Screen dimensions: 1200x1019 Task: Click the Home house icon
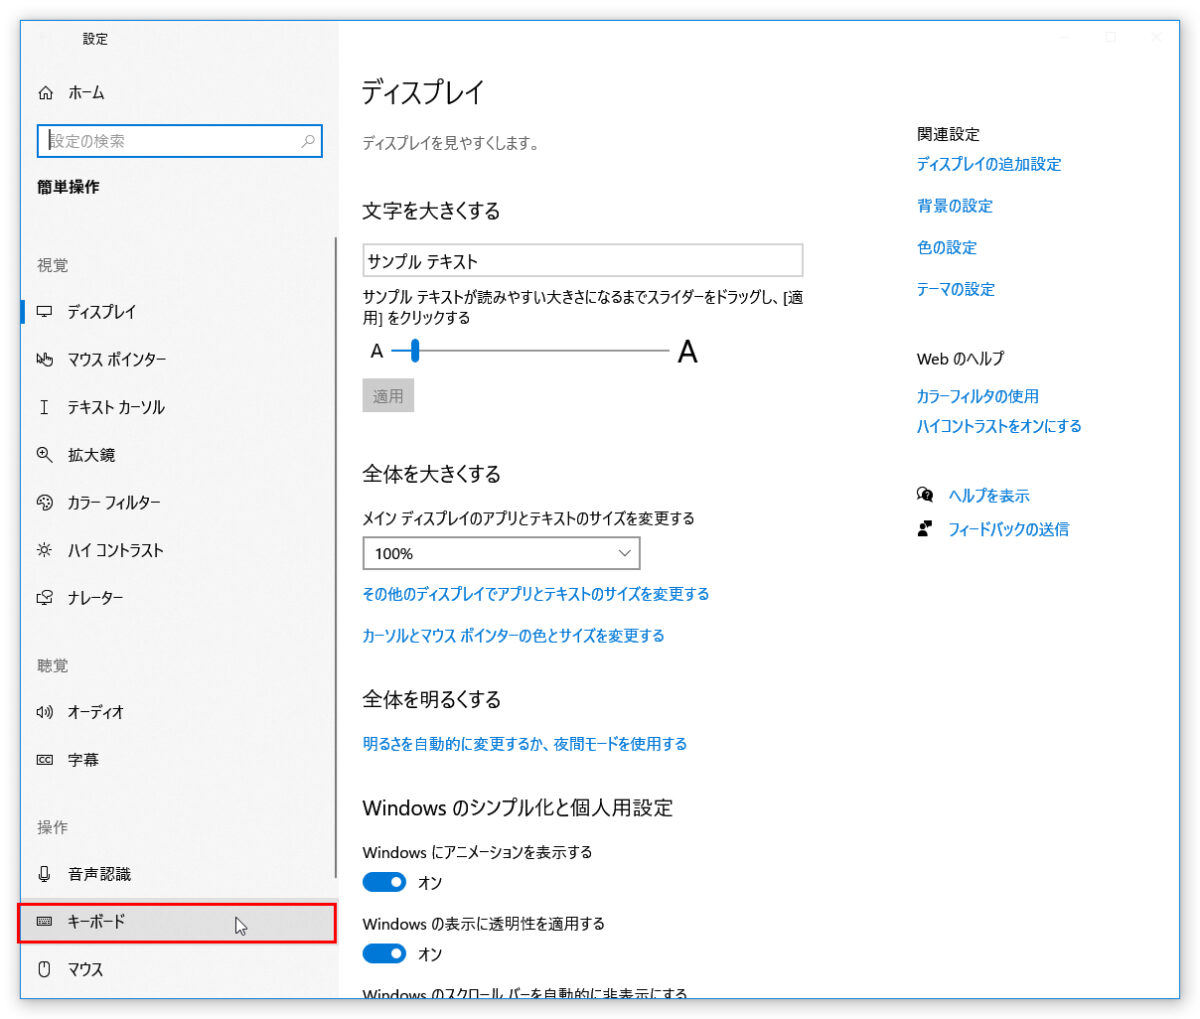click(x=45, y=93)
